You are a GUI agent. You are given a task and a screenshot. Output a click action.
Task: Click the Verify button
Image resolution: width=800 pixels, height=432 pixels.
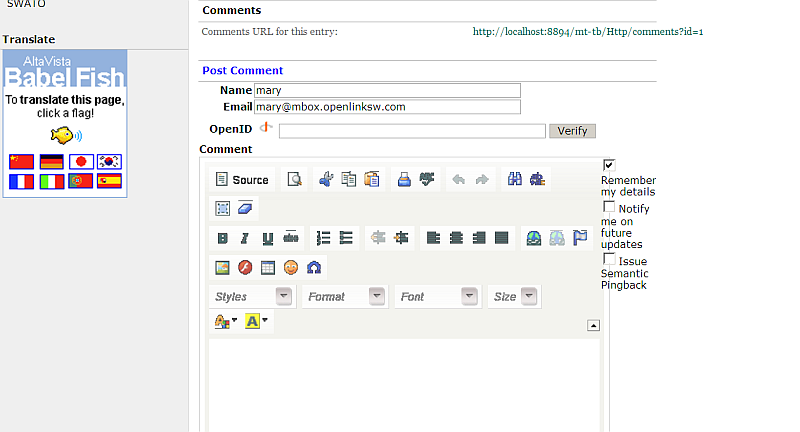coord(572,131)
